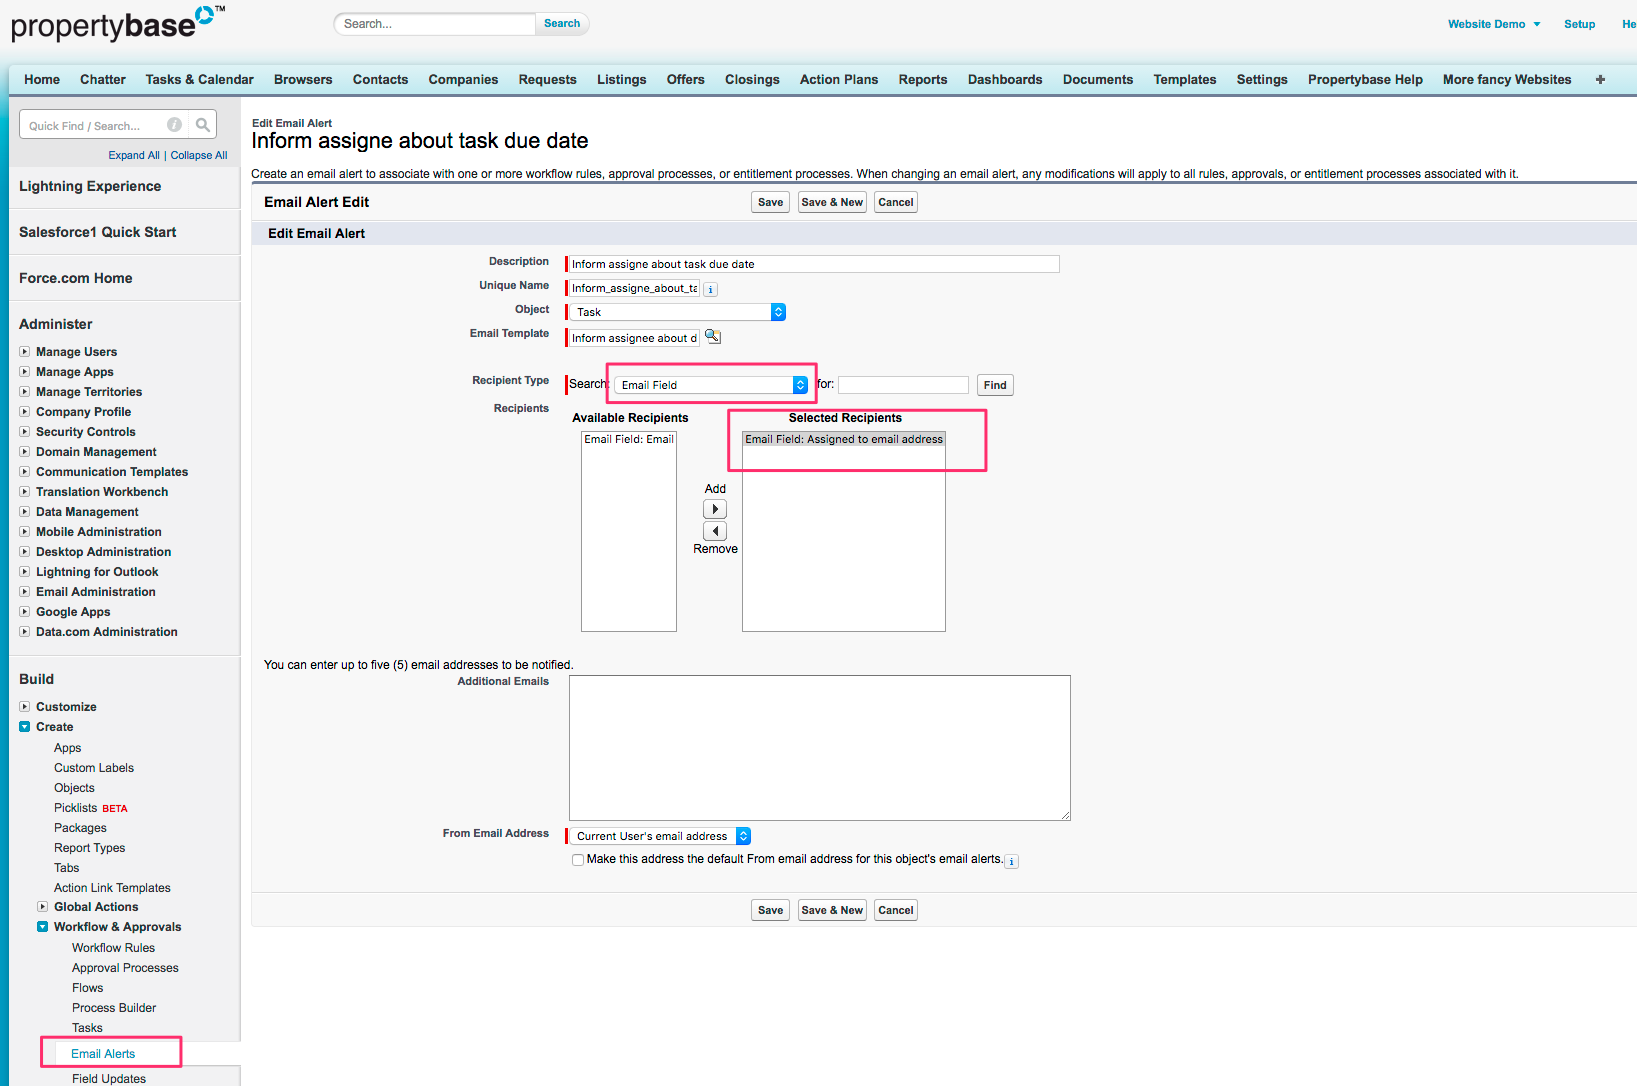Open Process Builder in sidebar
Screen dimensions: 1637x1086
pyautogui.click(x=114, y=1008)
